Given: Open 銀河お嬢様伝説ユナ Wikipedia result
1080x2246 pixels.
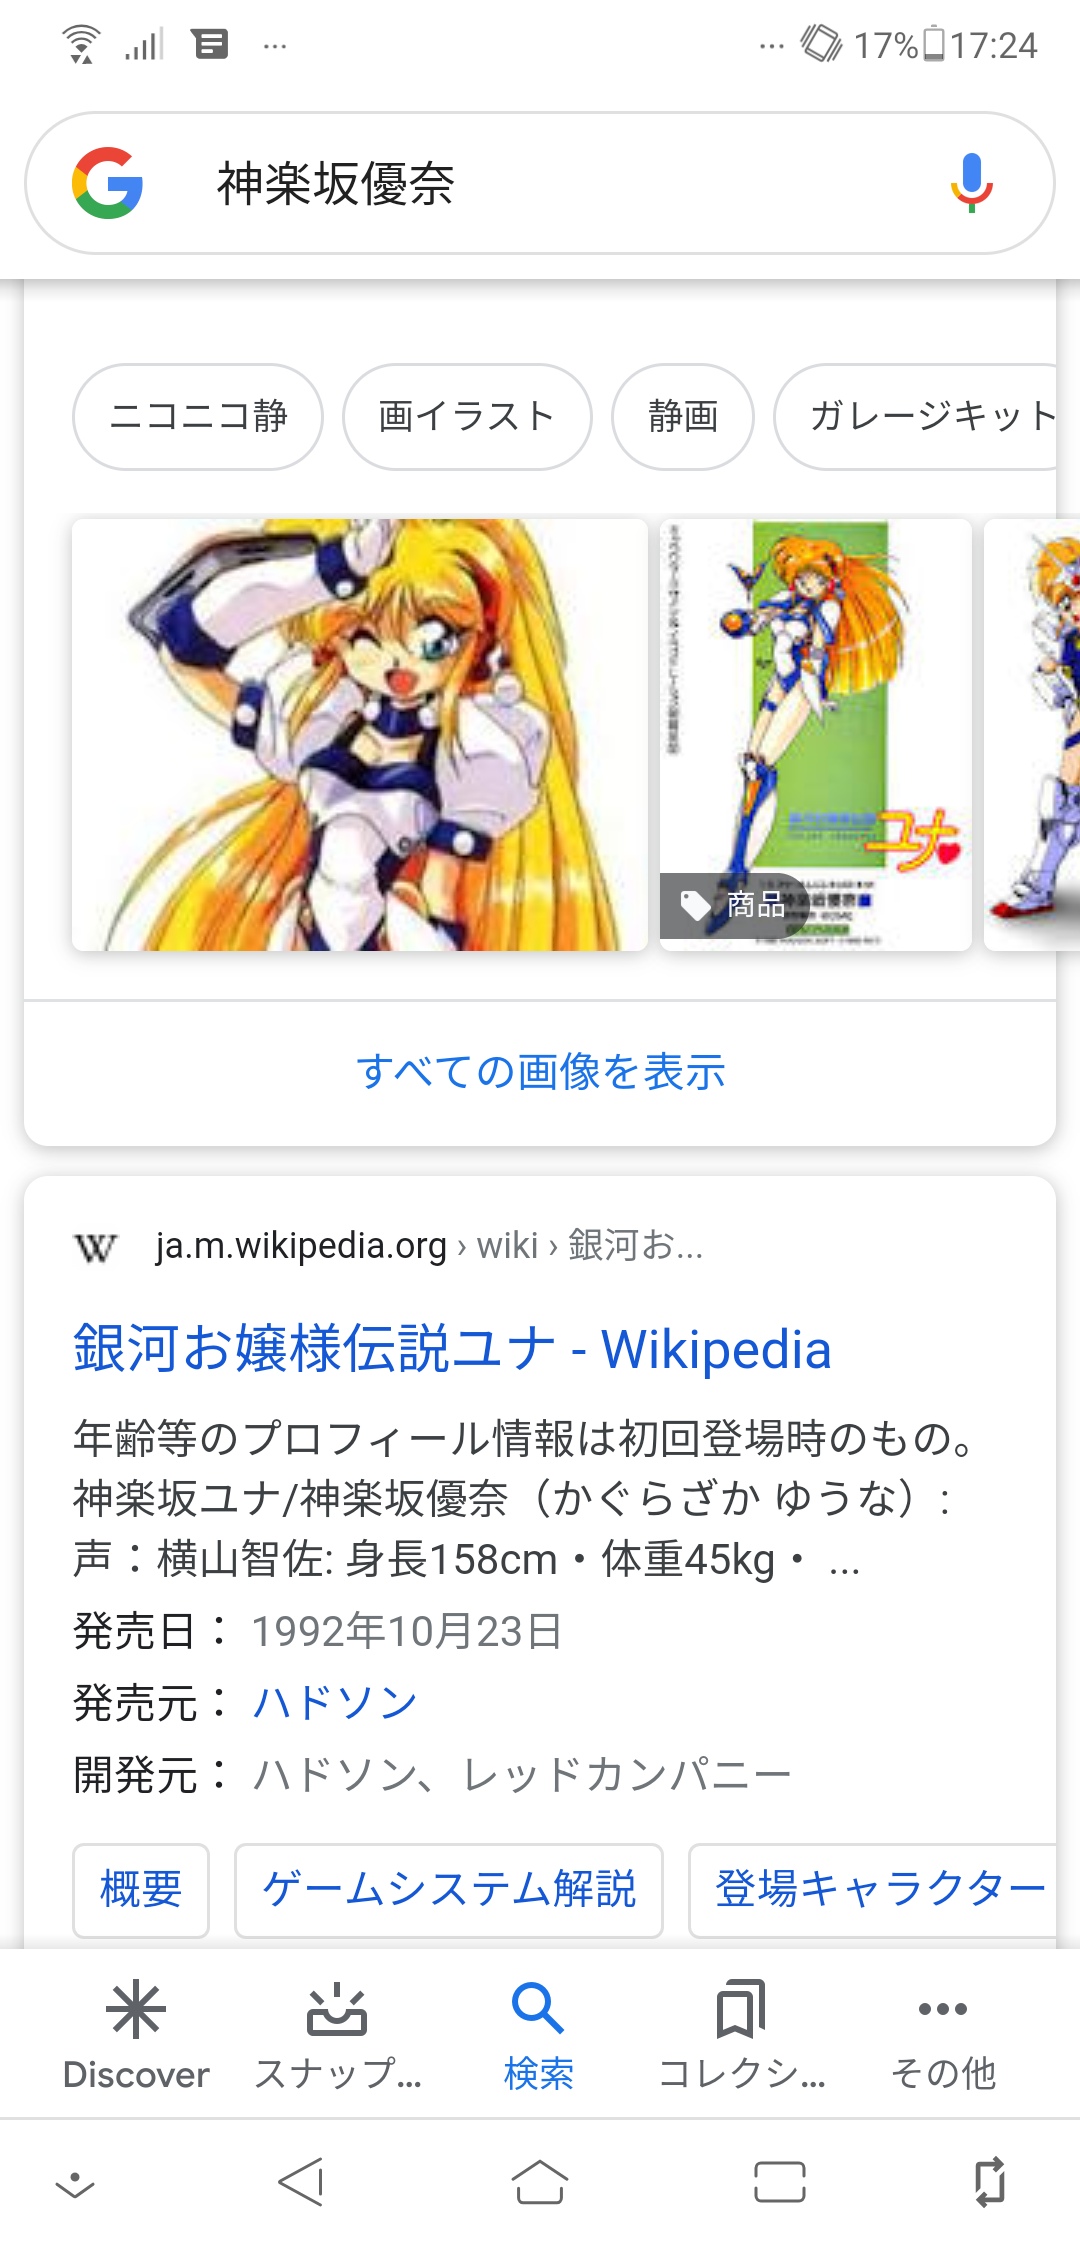Looking at the screenshot, I should 452,1349.
